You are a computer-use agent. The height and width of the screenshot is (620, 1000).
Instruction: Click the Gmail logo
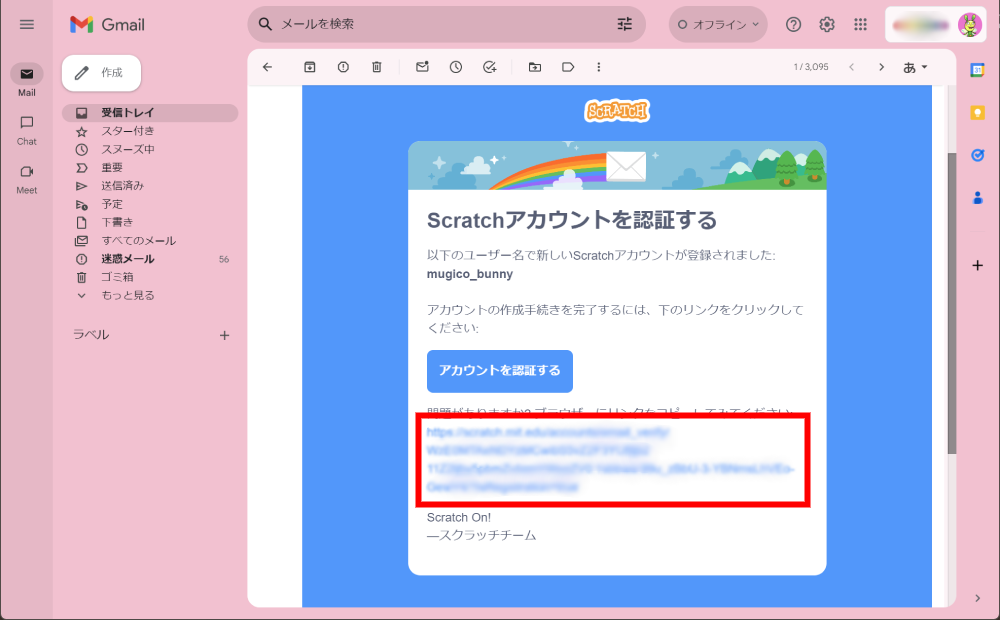pyautogui.click(x=107, y=24)
